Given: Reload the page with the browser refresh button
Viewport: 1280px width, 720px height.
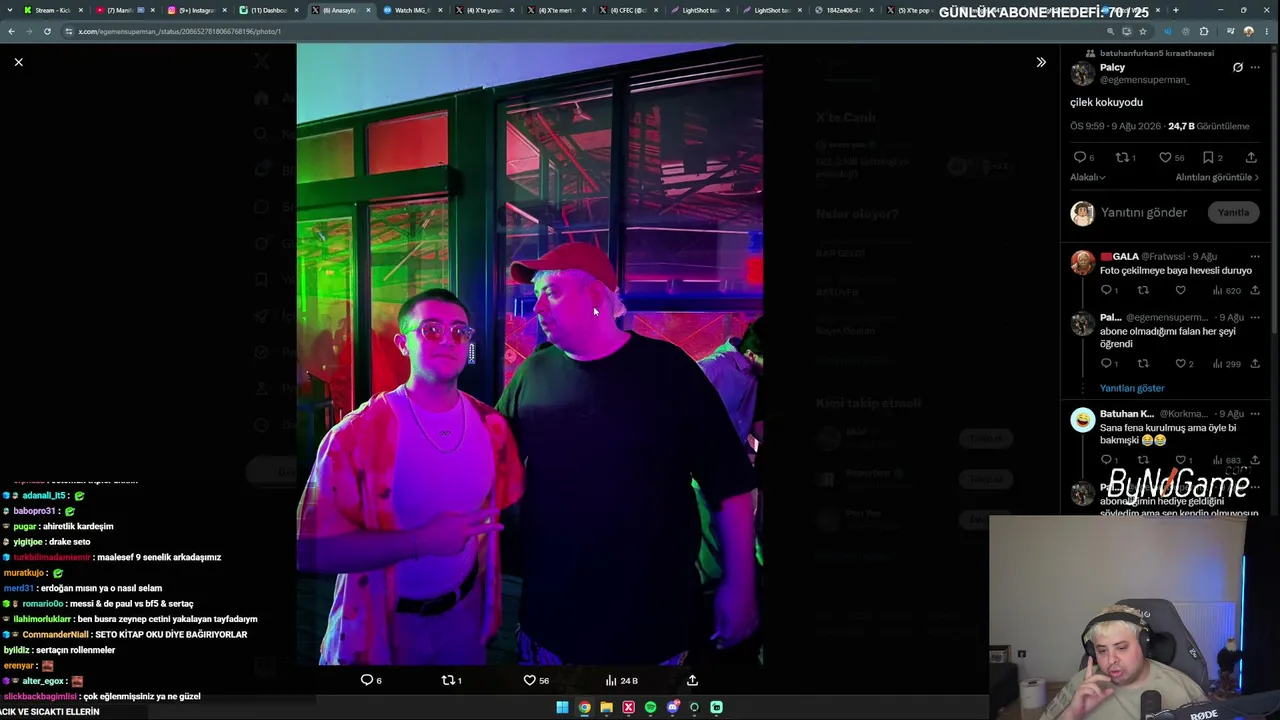Looking at the screenshot, I should tap(47, 31).
